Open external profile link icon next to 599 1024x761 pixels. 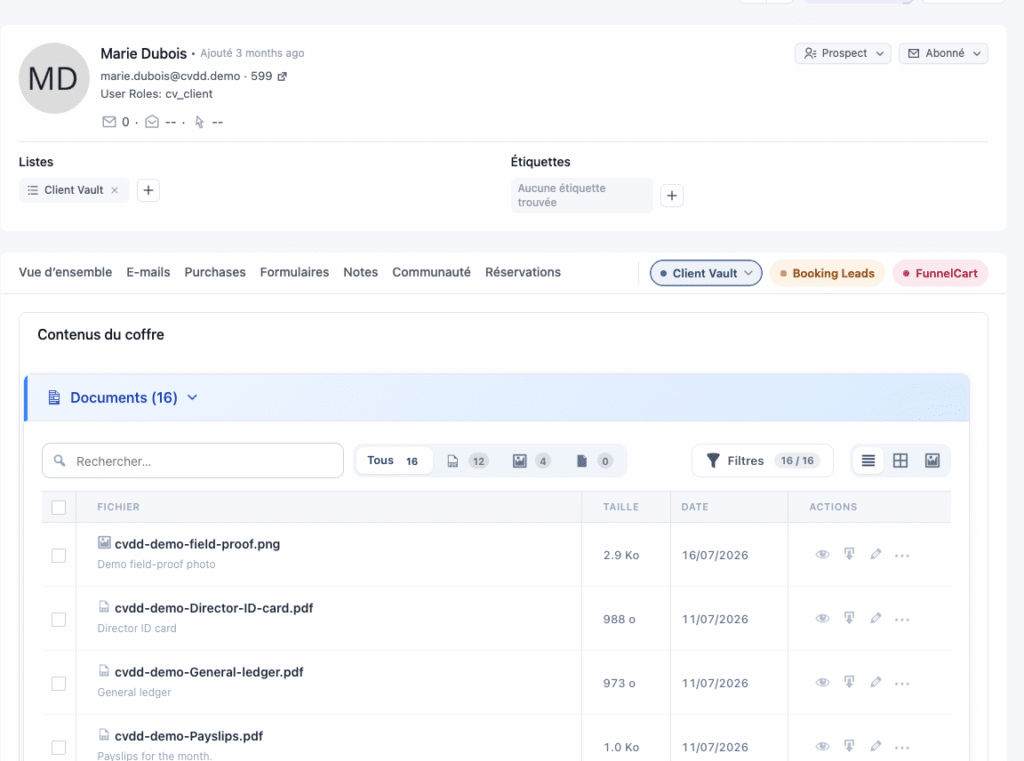[282, 76]
